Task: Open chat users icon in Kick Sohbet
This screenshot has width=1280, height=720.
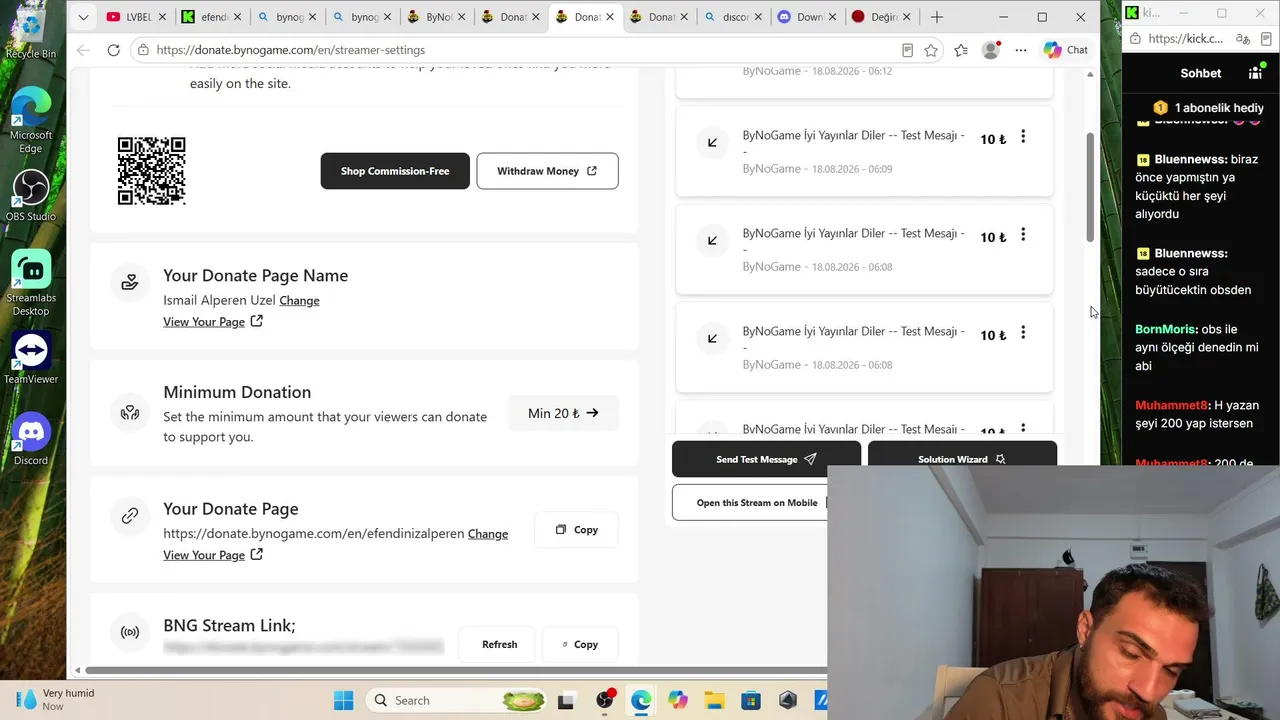Action: (x=1255, y=73)
